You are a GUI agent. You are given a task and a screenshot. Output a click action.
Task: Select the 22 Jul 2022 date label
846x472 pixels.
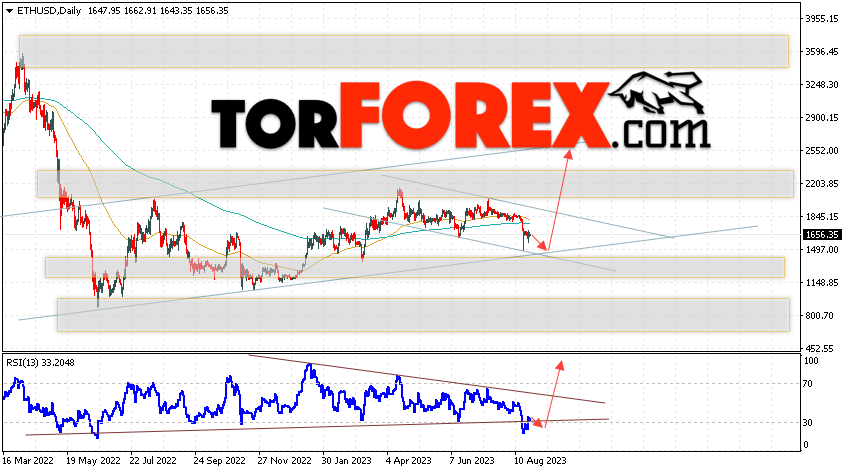point(153,461)
